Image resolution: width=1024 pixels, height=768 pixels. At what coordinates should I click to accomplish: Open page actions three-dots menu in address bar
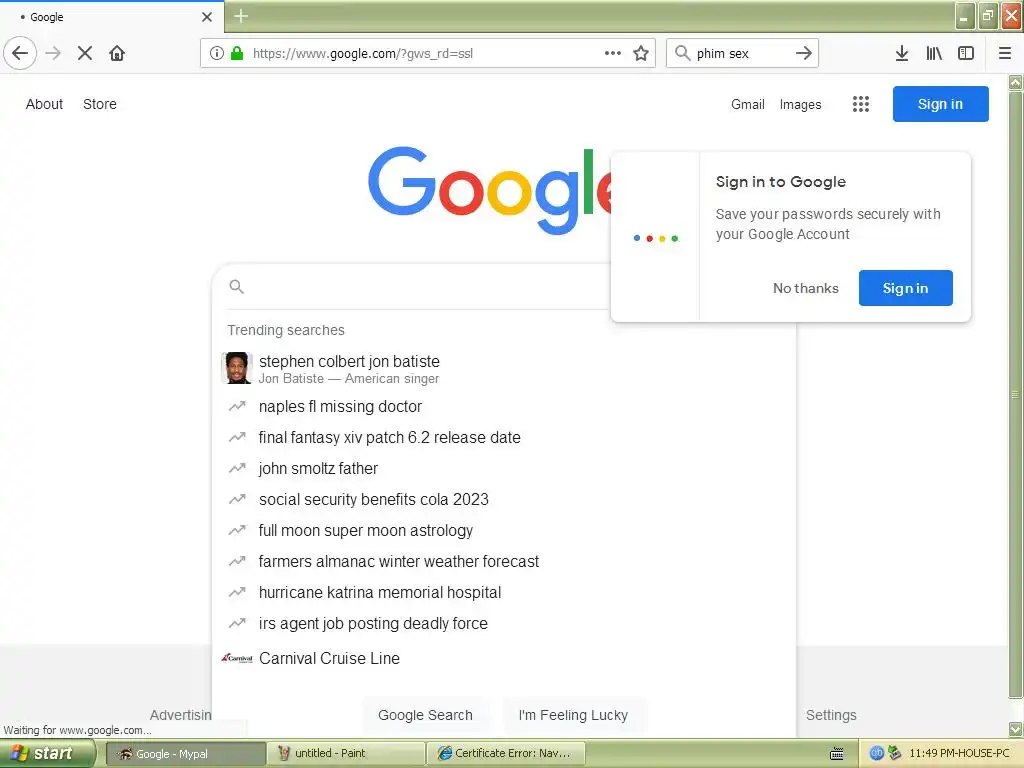tap(613, 53)
